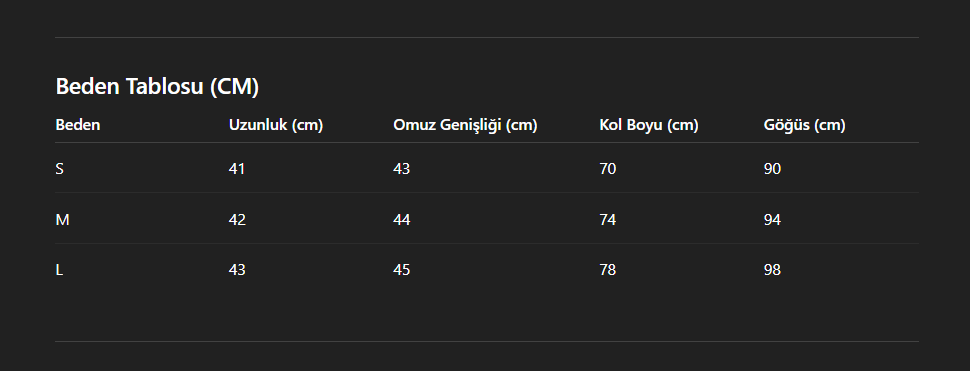The width and height of the screenshot is (970, 371).
Task: Click shoulder width value 45
Action: tap(401, 270)
